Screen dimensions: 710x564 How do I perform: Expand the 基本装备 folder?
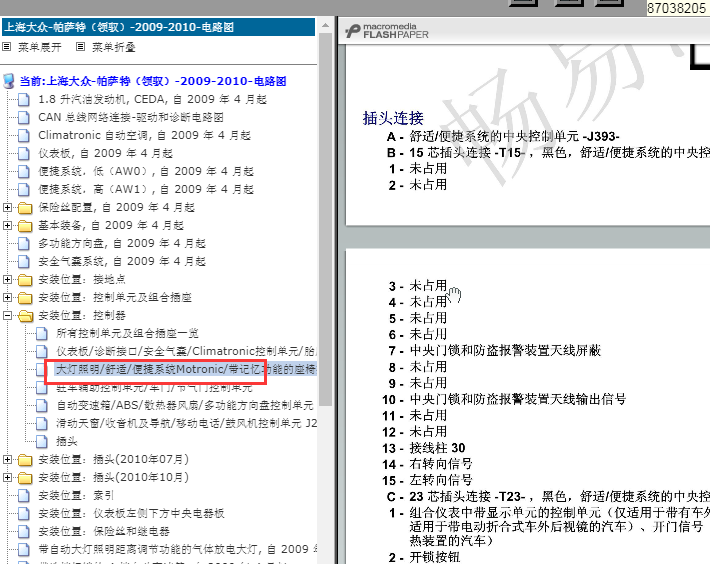(7, 225)
